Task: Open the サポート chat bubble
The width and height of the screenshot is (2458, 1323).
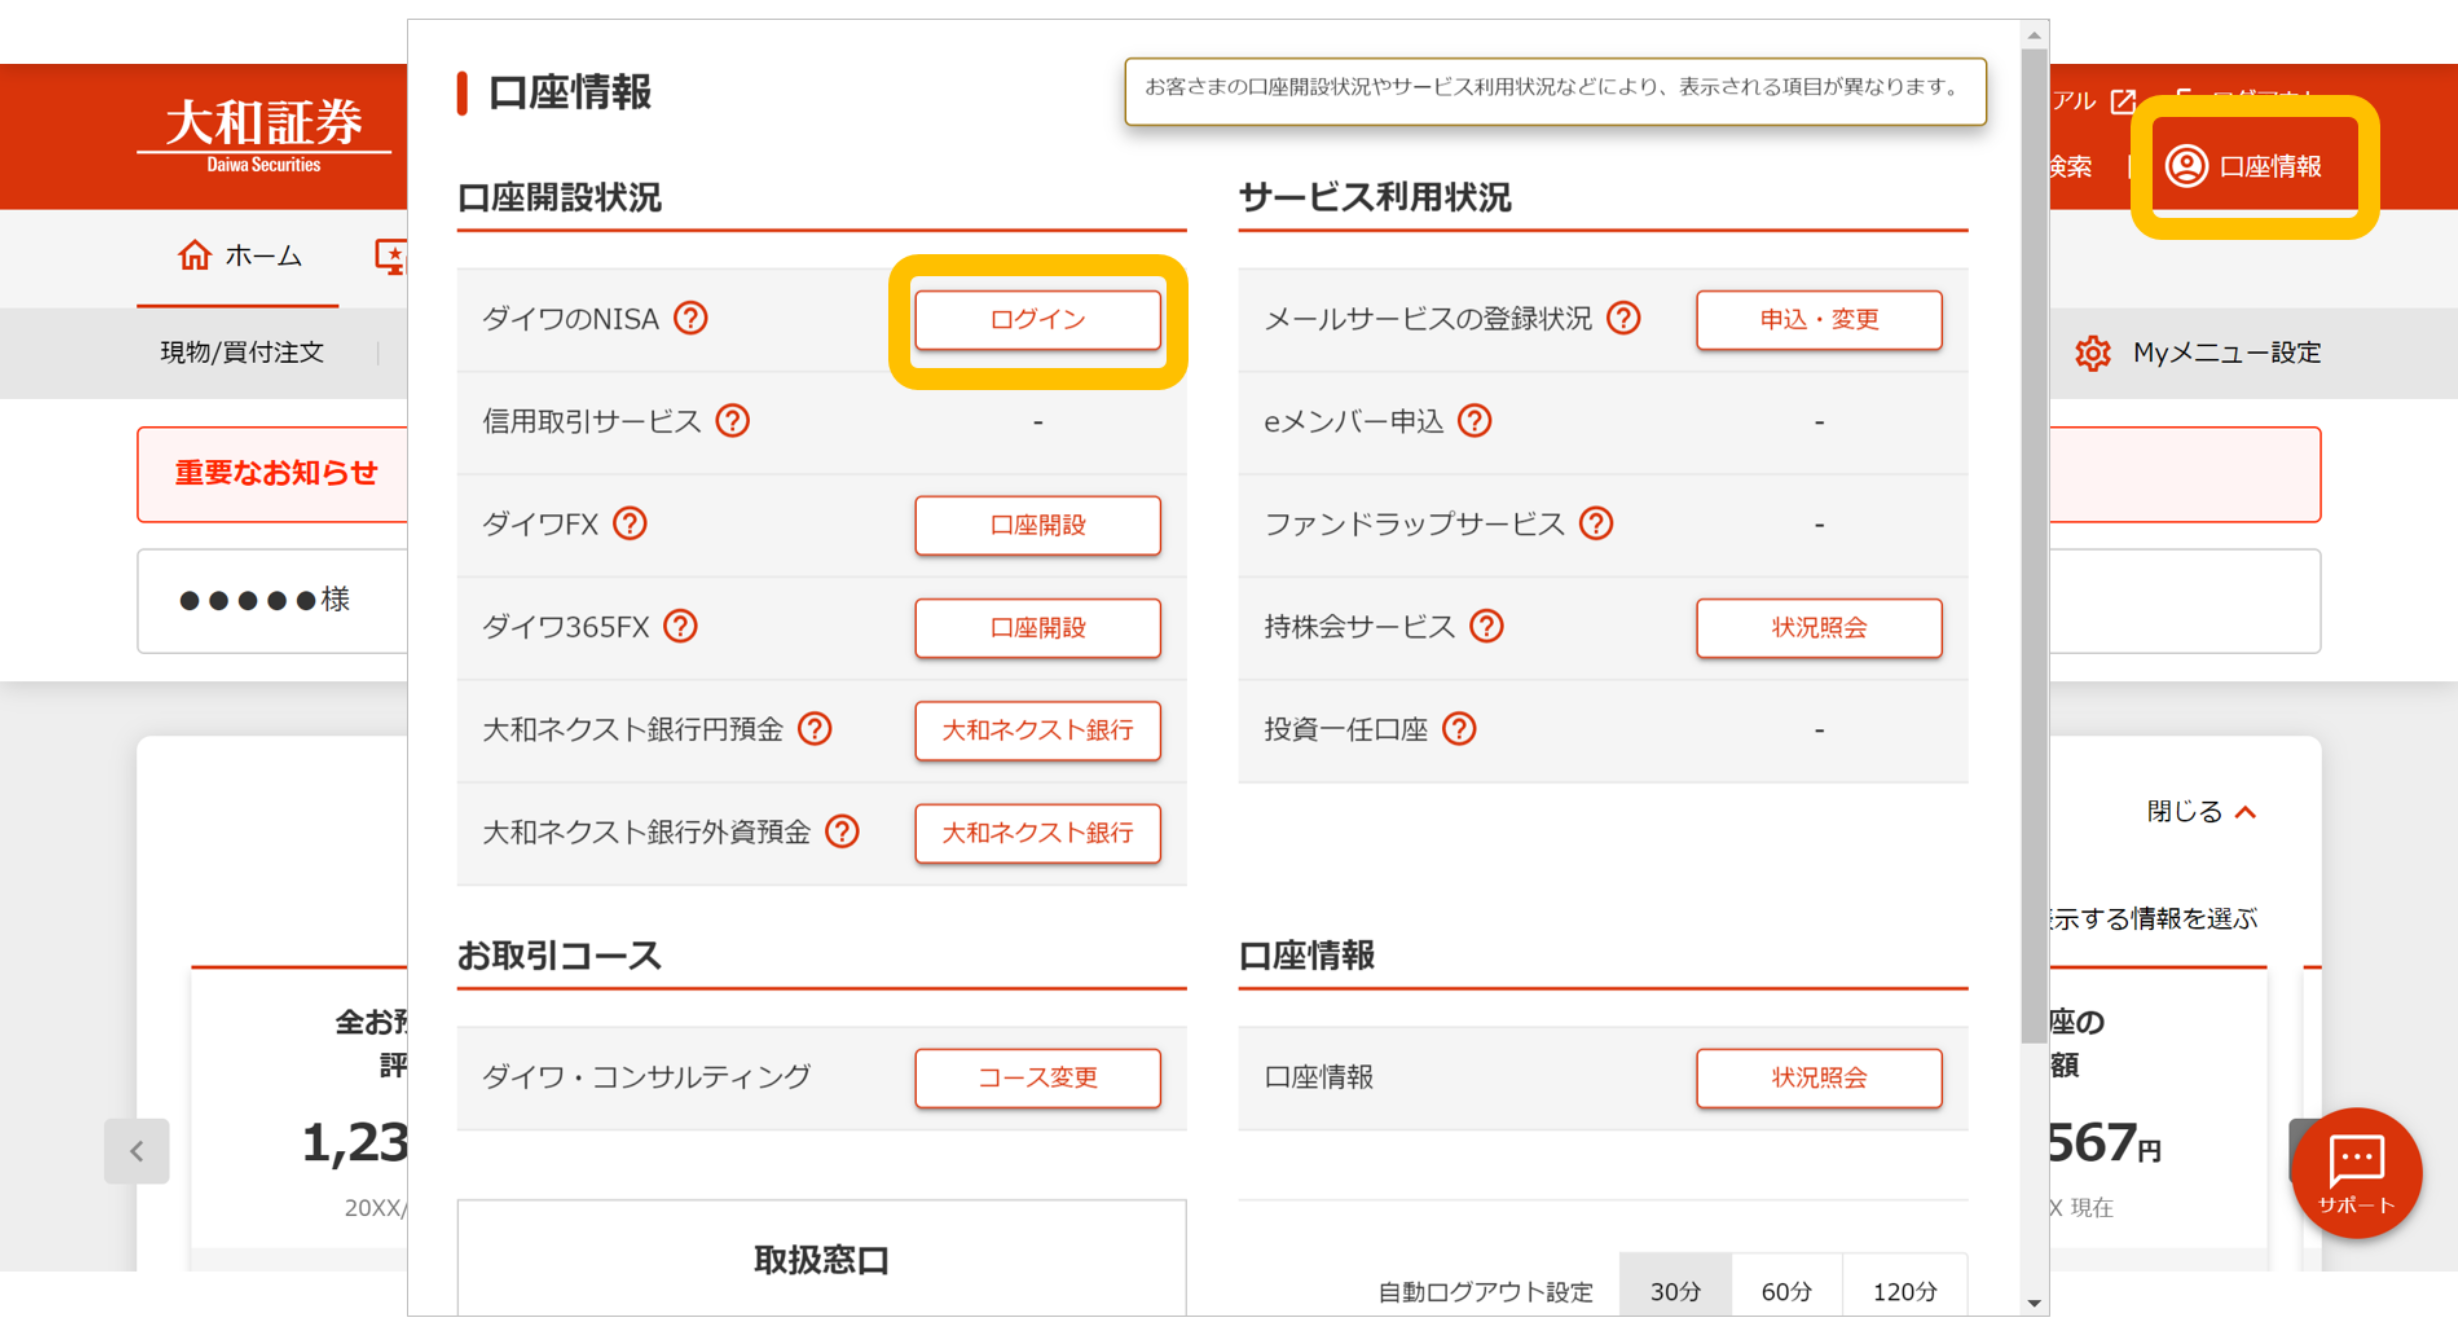Action: point(2356,1173)
